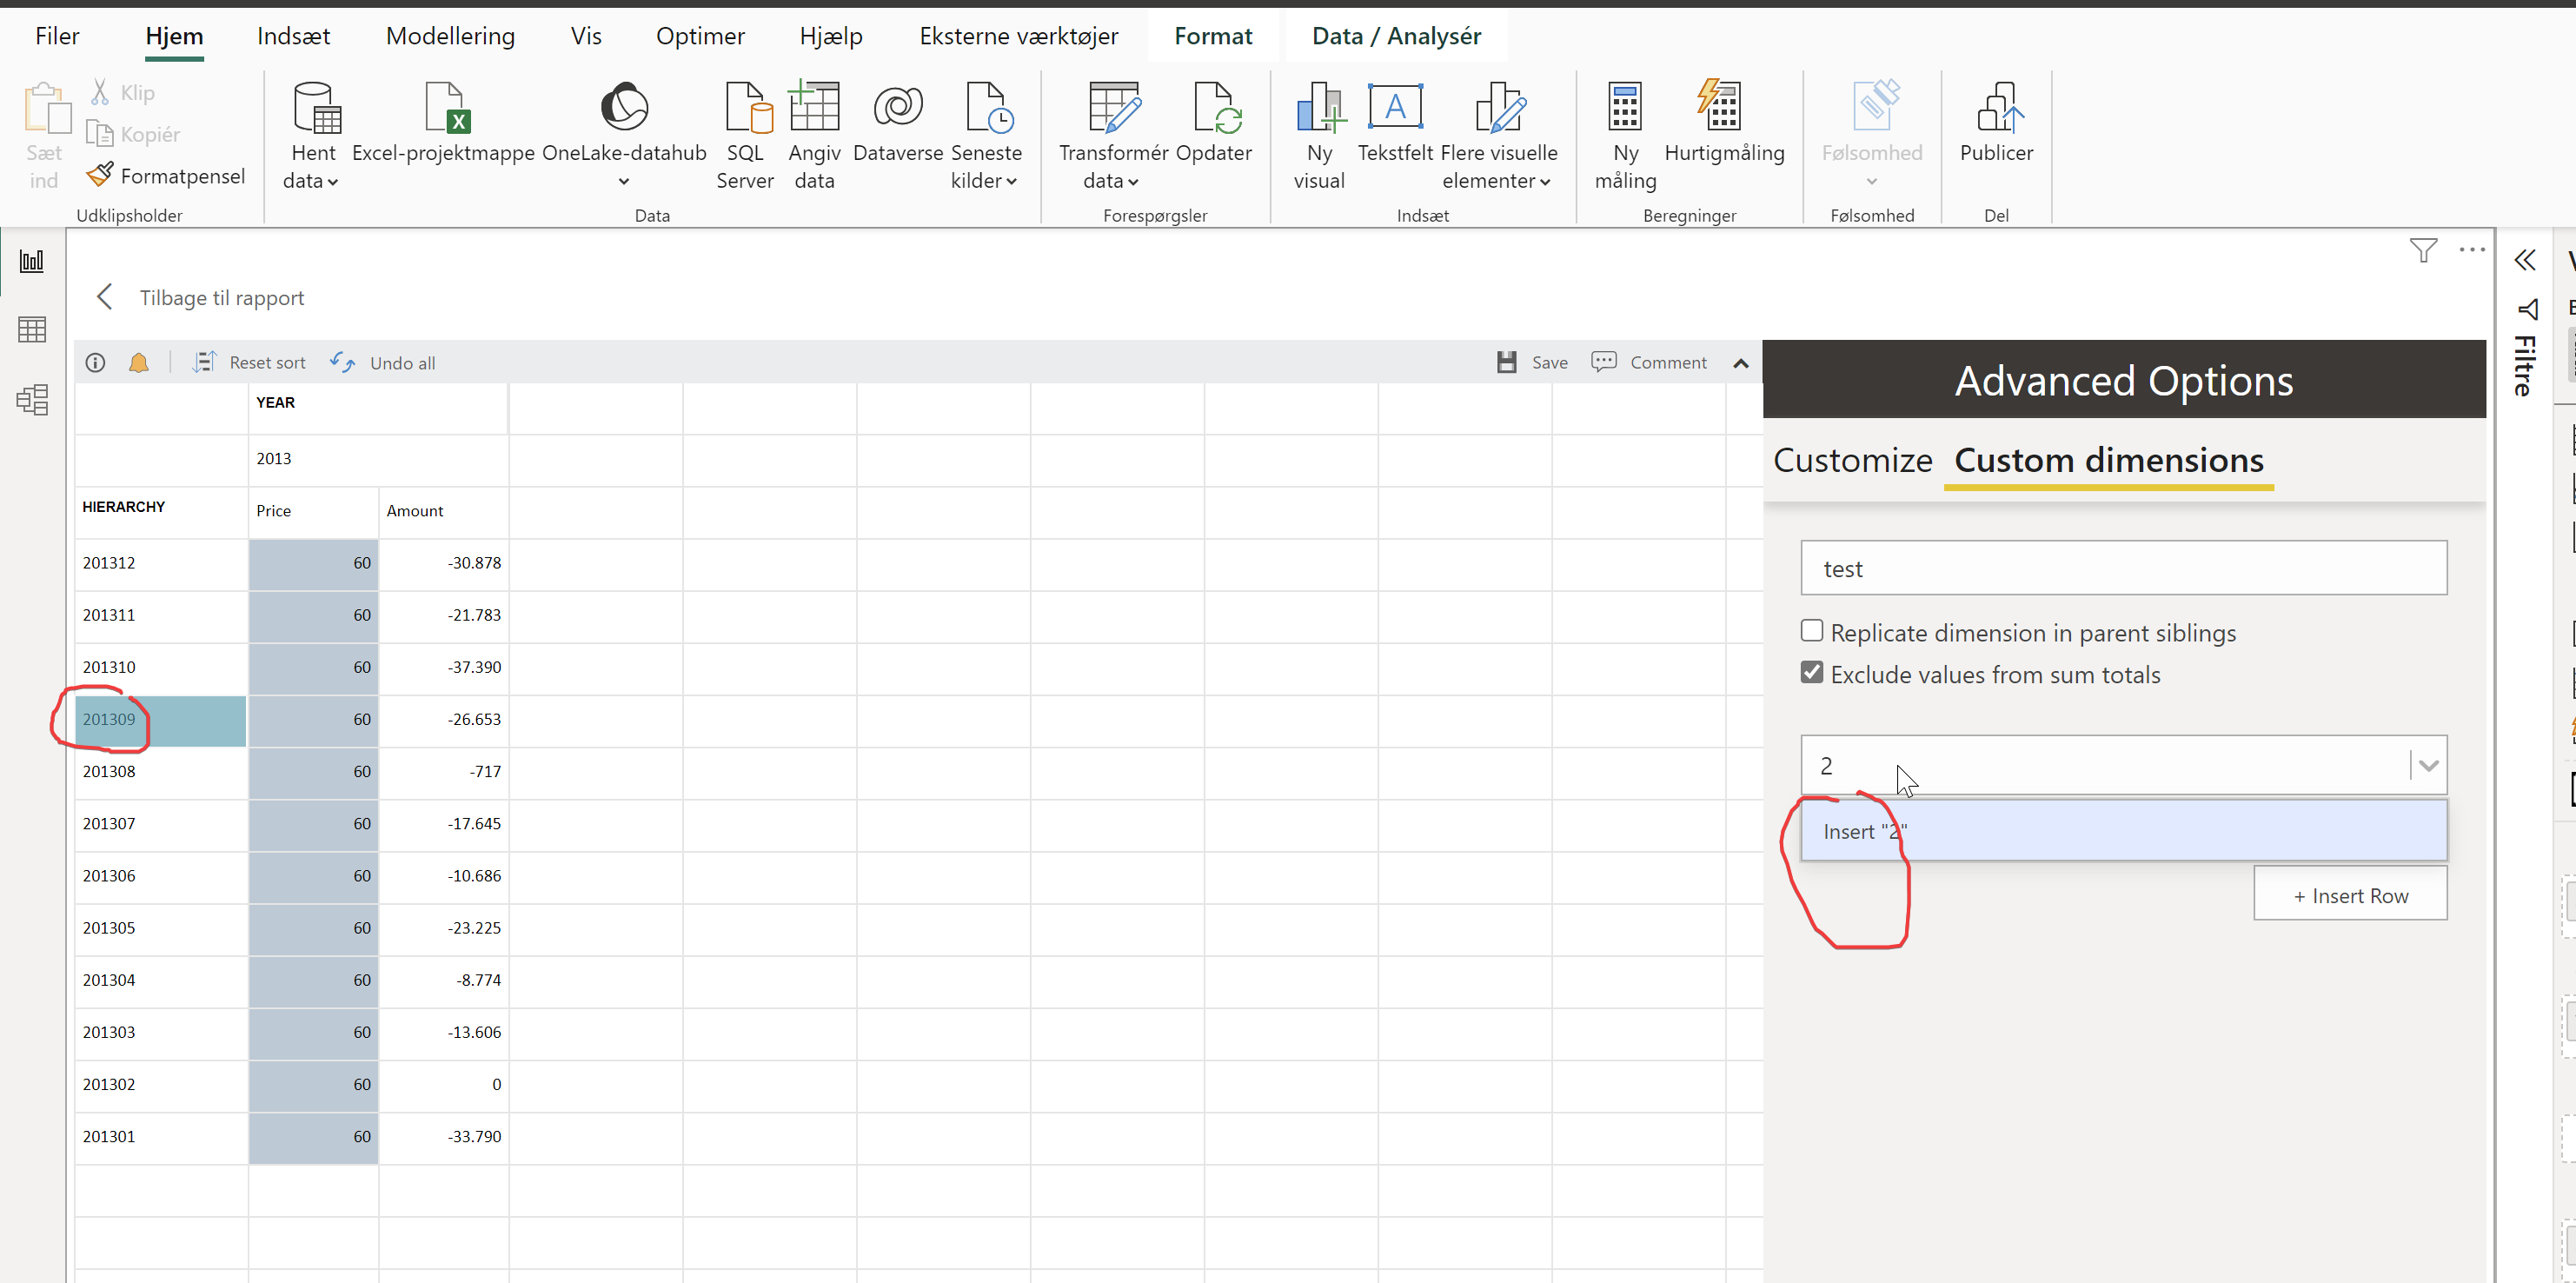2576x1283 pixels.
Task: Insert a Tekstfelt text box
Action: pyautogui.click(x=1395, y=108)
